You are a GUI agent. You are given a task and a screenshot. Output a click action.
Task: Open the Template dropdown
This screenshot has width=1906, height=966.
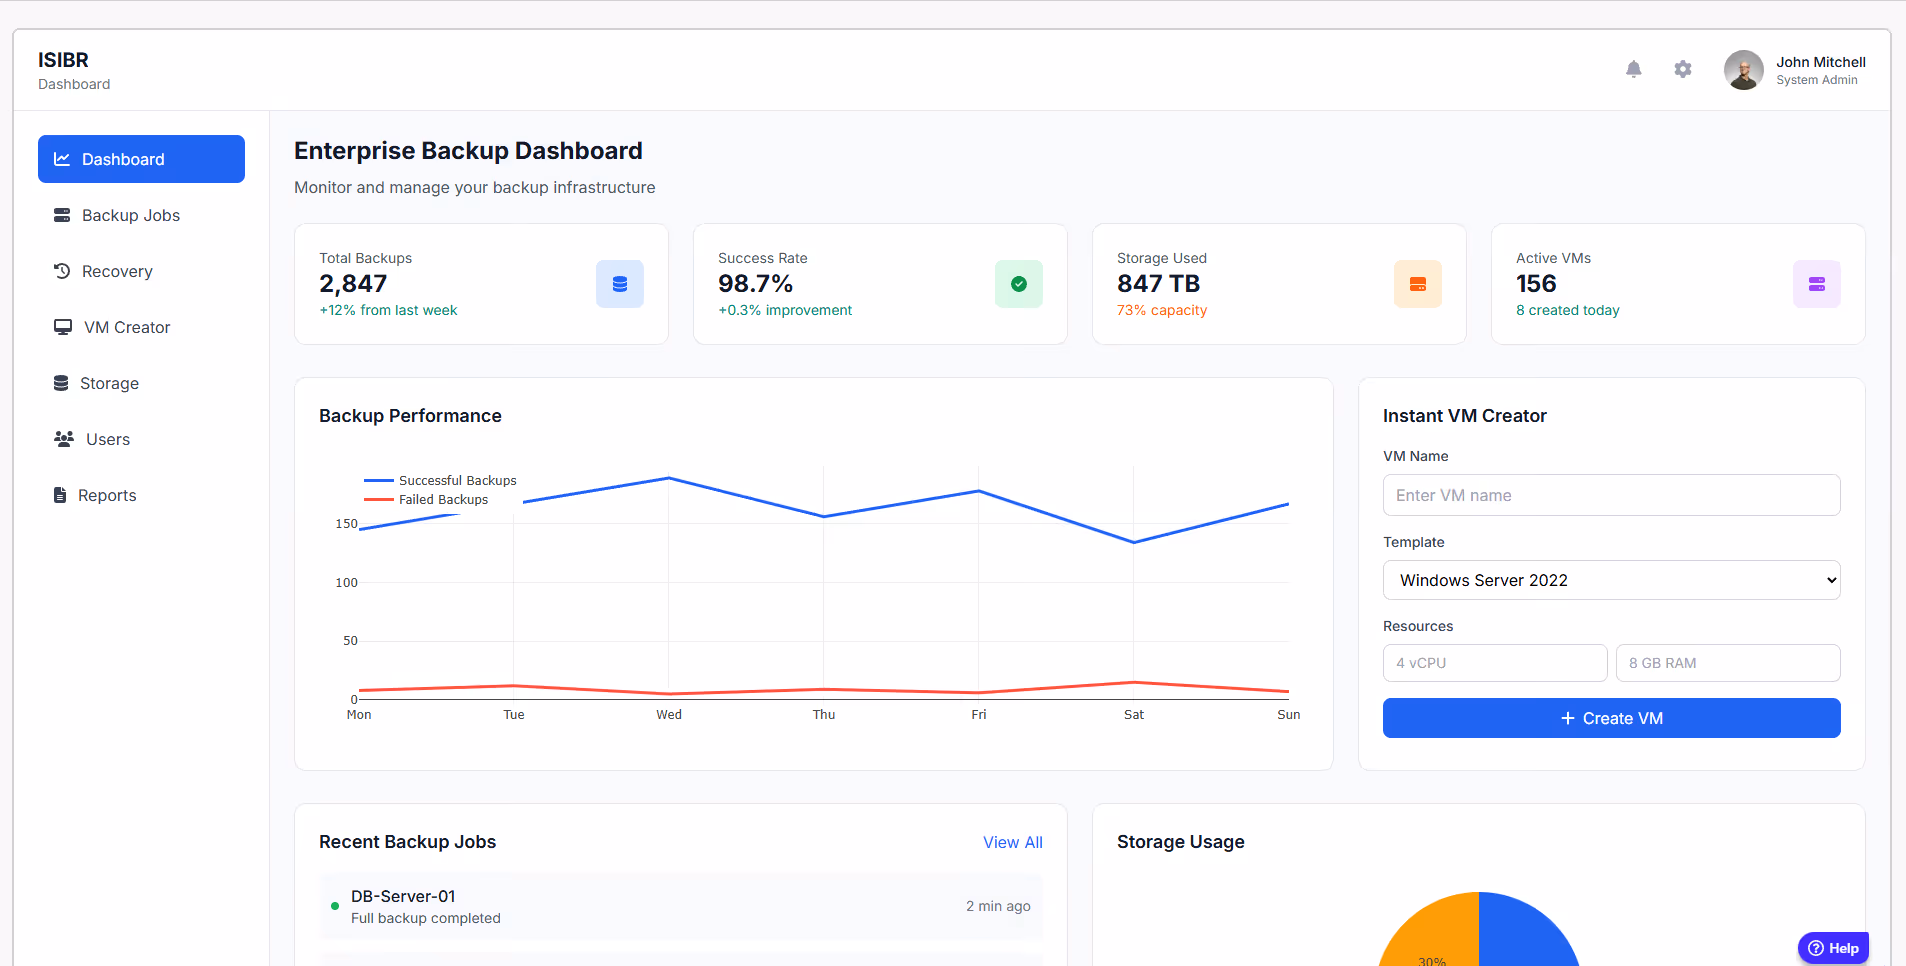tap(1611, 580)
